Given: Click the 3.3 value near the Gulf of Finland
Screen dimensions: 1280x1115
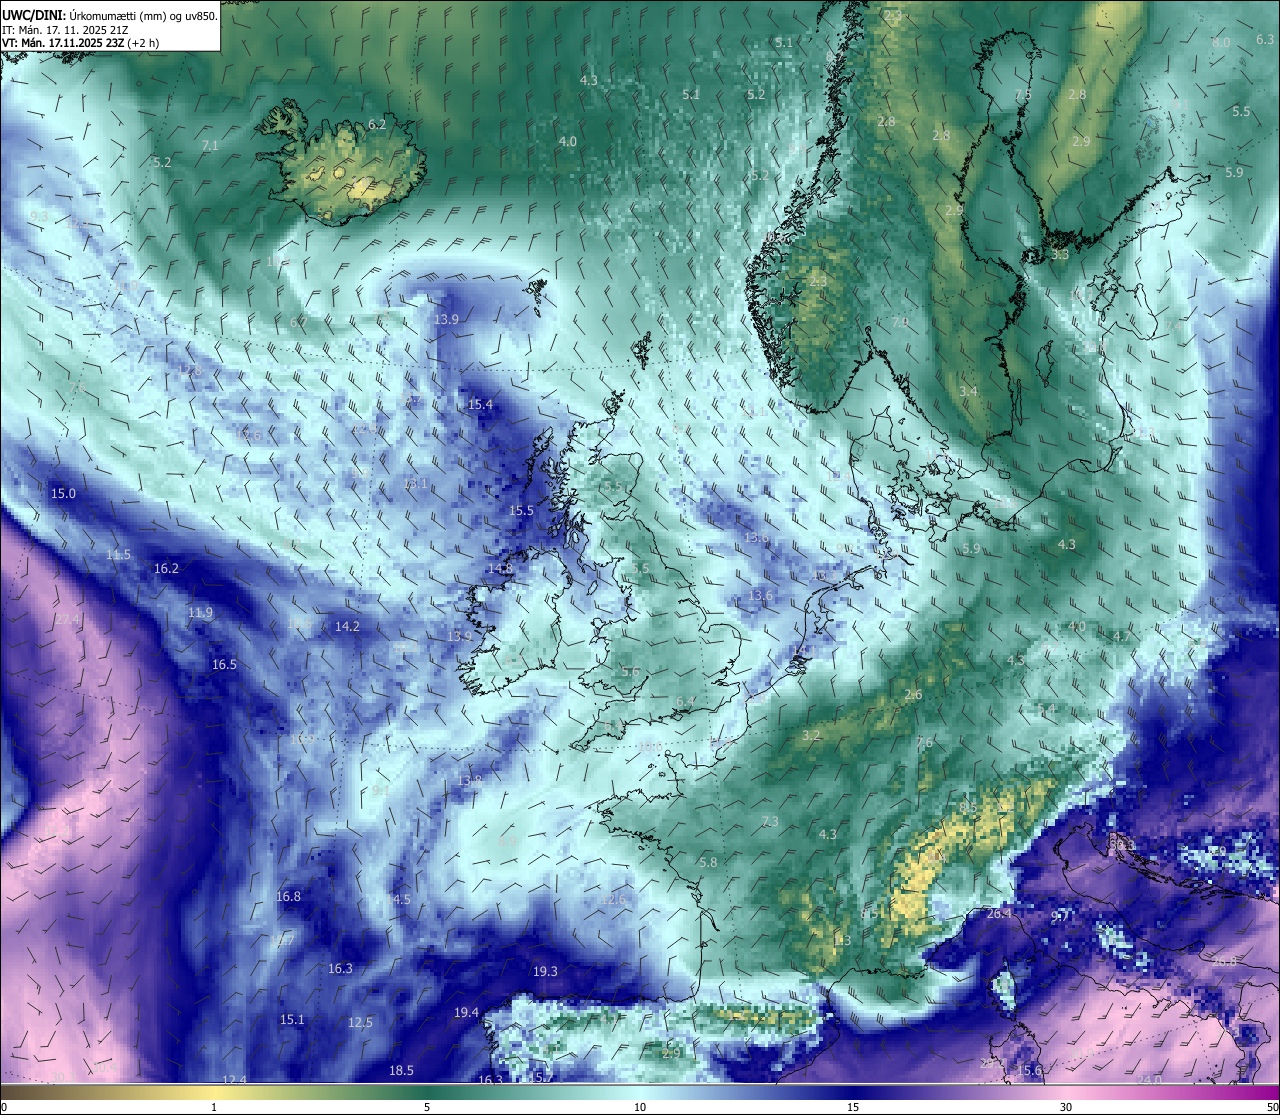Looking at the screenshot, I should pos(1060,255).
